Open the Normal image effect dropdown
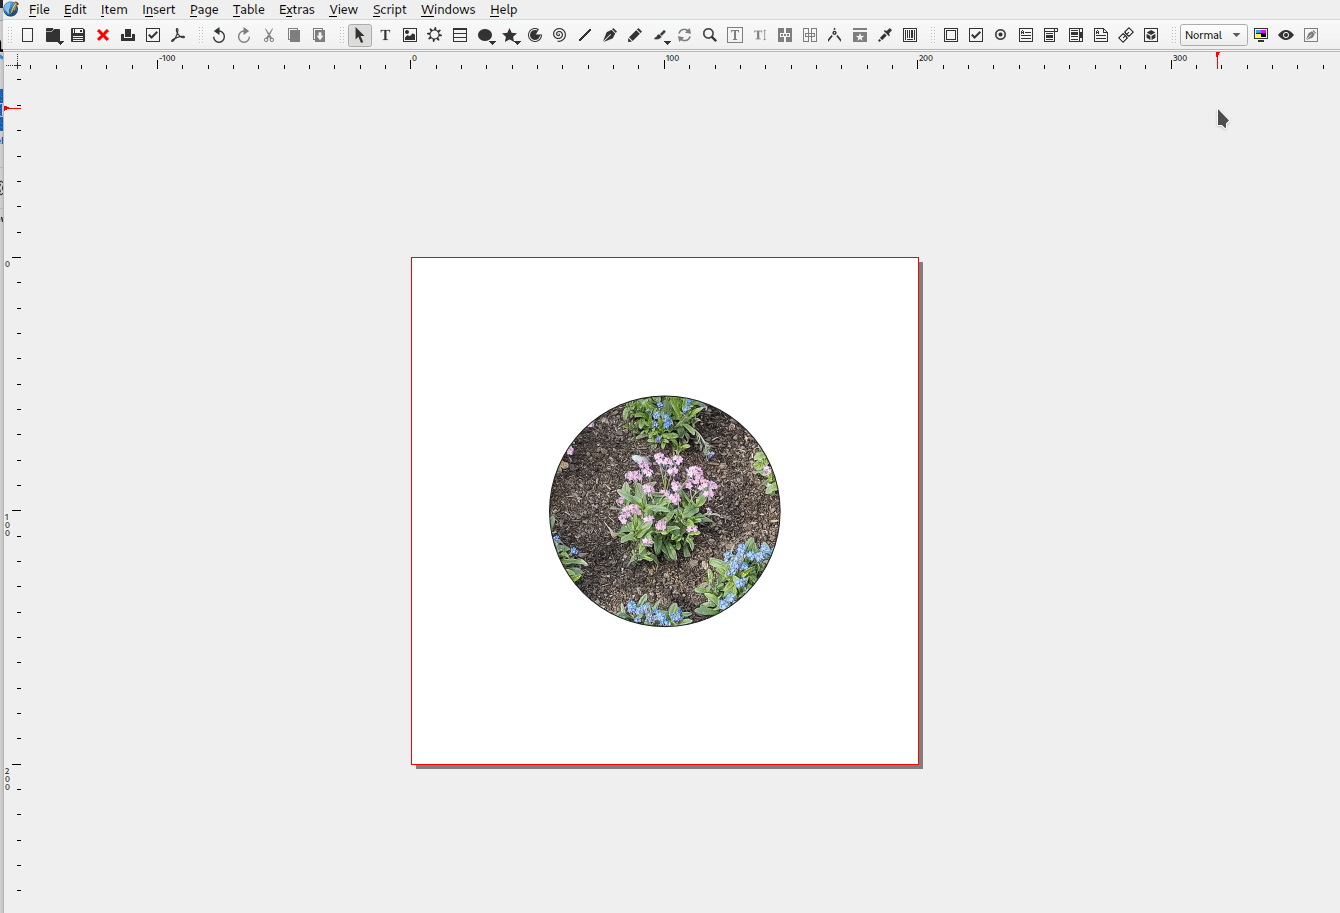This screenshot has height=913, width=1340. [x=1213, y=34]
